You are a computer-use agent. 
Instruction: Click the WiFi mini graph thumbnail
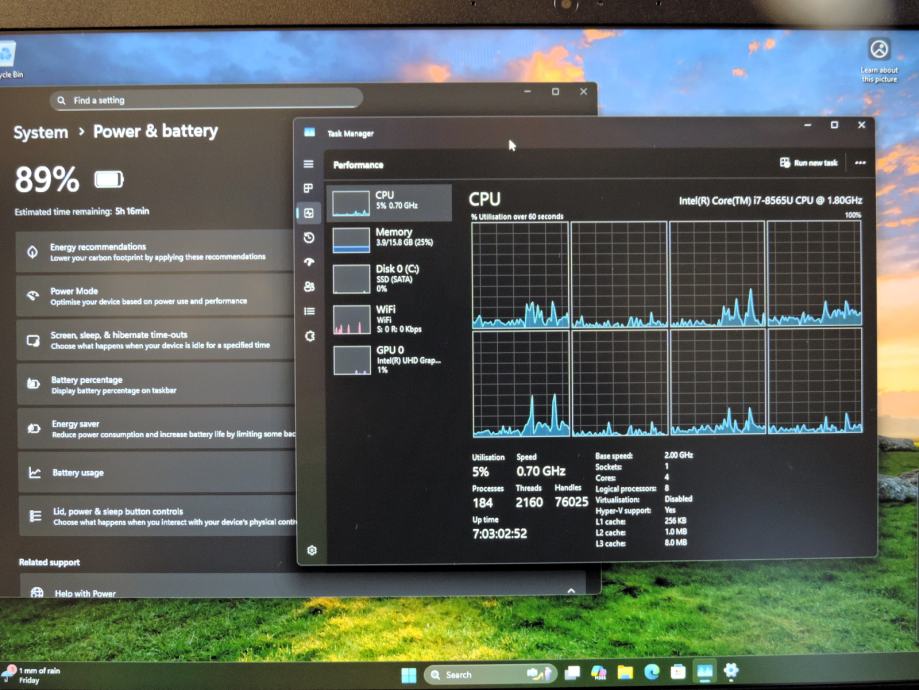click(x=352, y=319)
